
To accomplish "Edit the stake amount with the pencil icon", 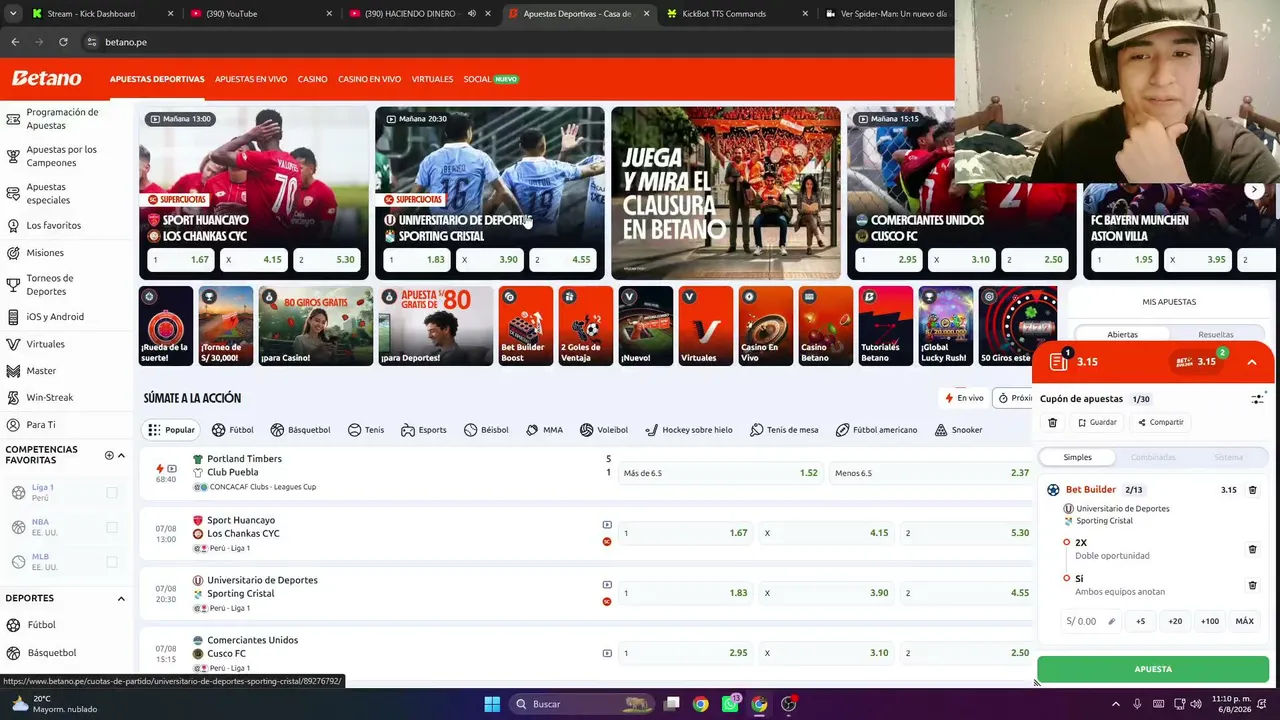I will (x=1111, y=621).
